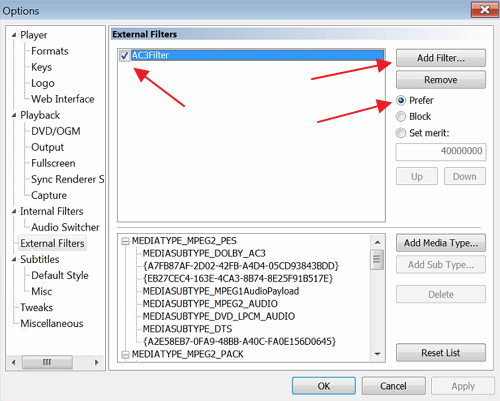Select External Filters in the tree
The width and height of the screenshot is (500, 401).
coord(52,243)
